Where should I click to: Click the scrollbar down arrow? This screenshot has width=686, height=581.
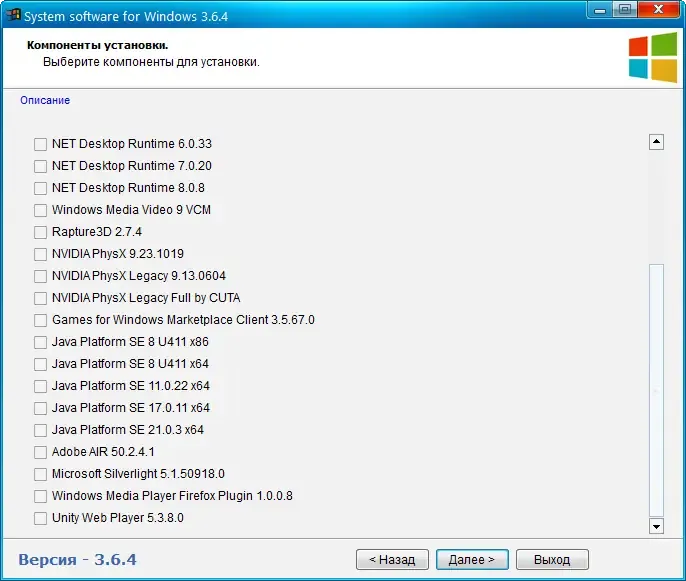coord(656,526)
